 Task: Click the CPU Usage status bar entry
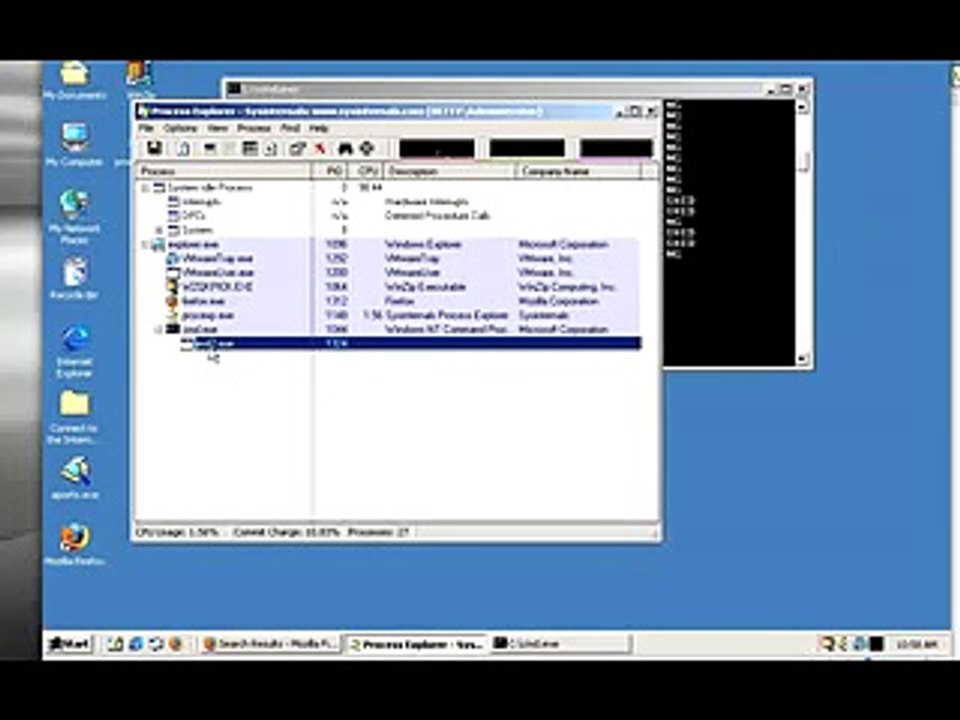click(177, 533)
